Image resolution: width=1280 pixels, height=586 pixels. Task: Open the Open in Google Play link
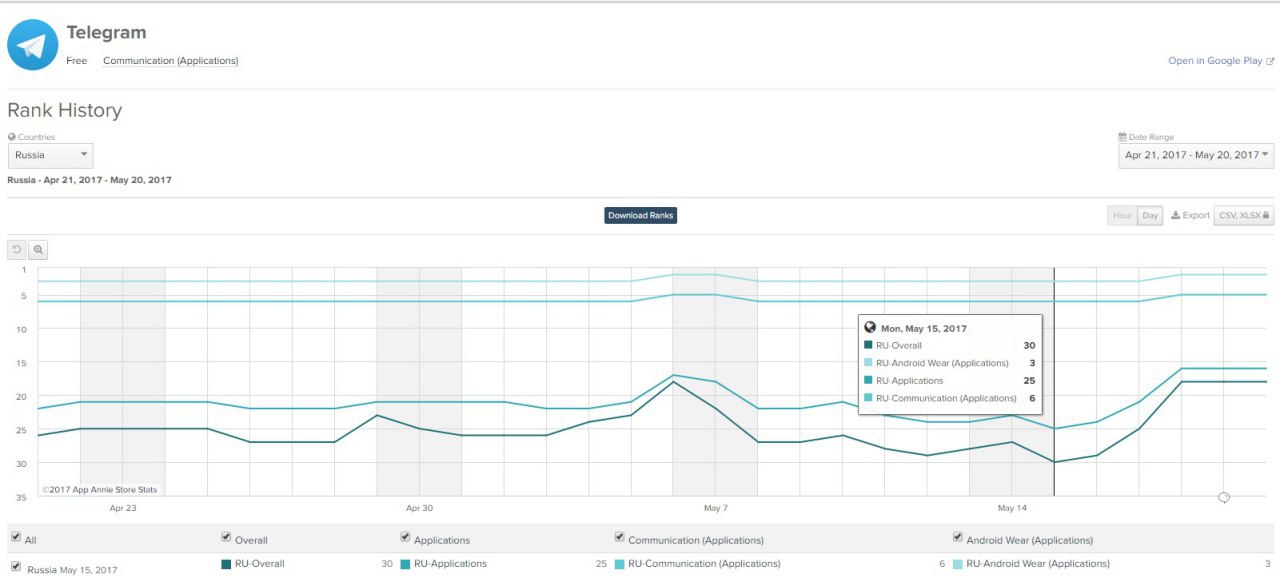click(x=1215, y=61)
